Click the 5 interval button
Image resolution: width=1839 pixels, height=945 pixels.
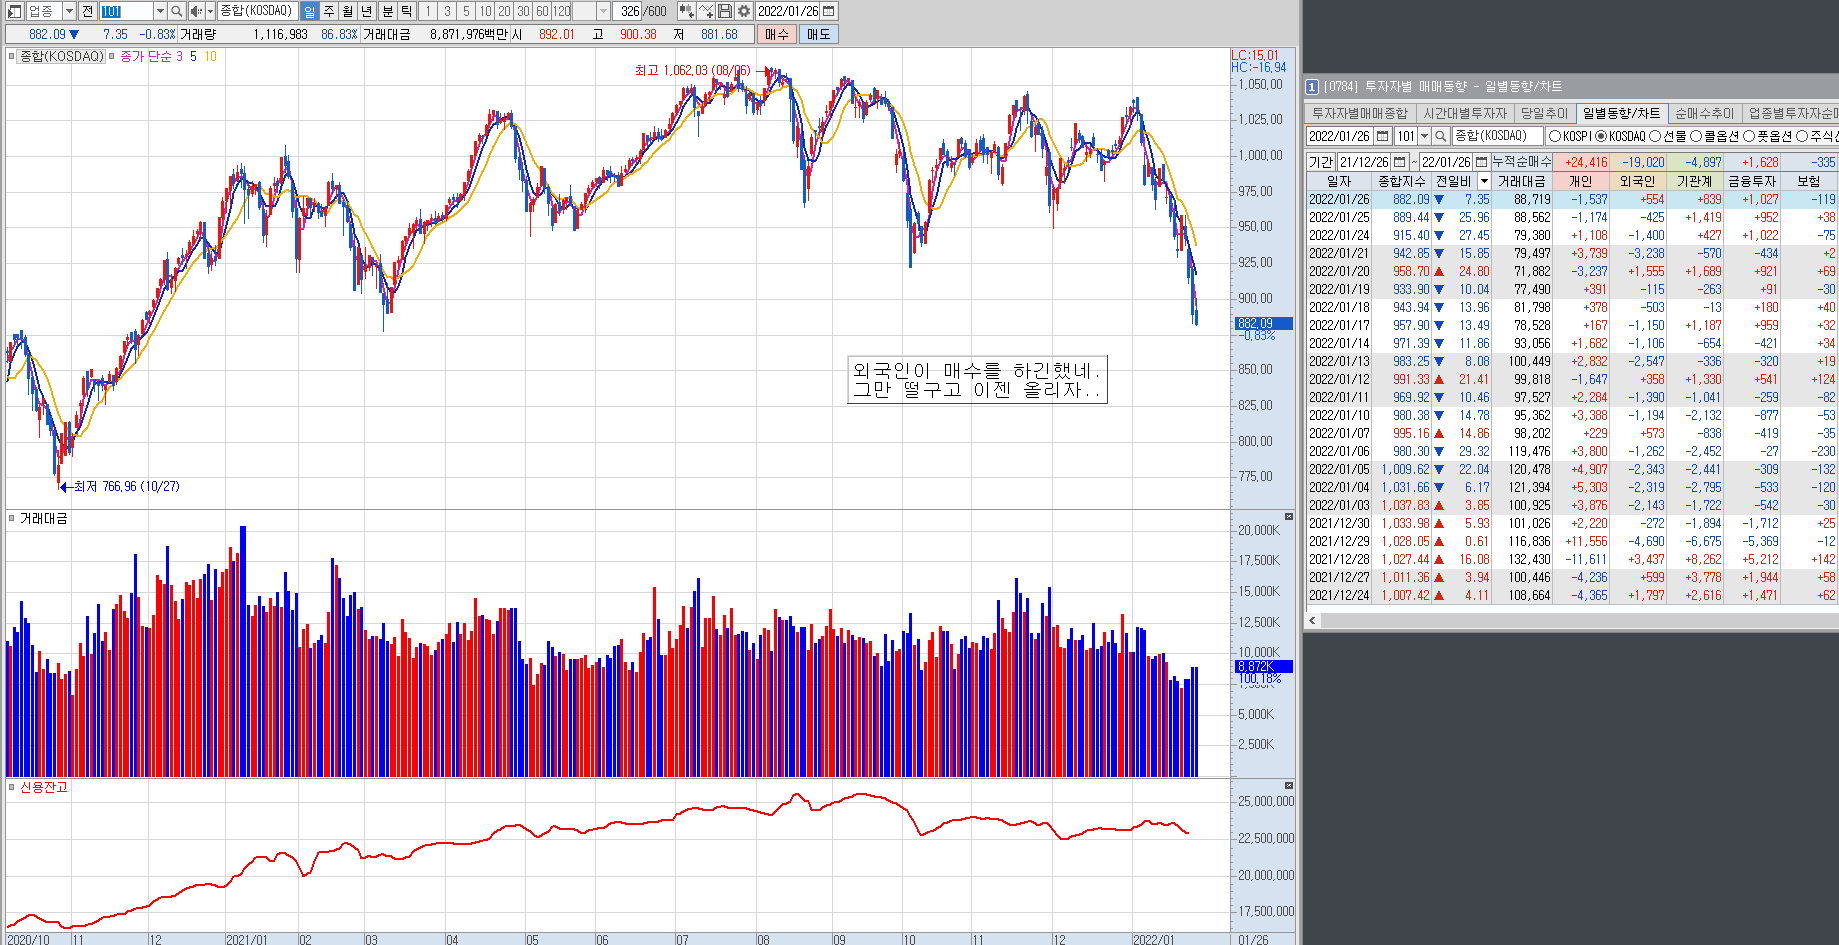coord(466,11)
